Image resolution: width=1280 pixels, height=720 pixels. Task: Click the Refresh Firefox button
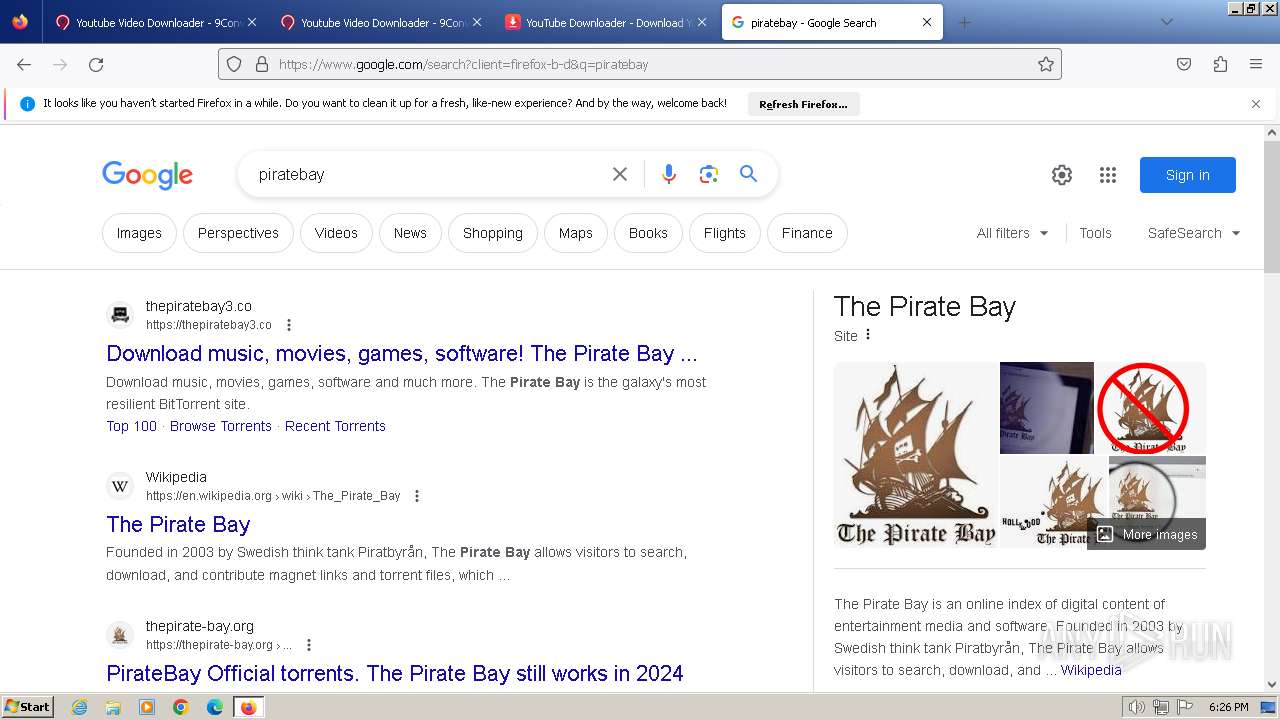(x=803, y=104)
